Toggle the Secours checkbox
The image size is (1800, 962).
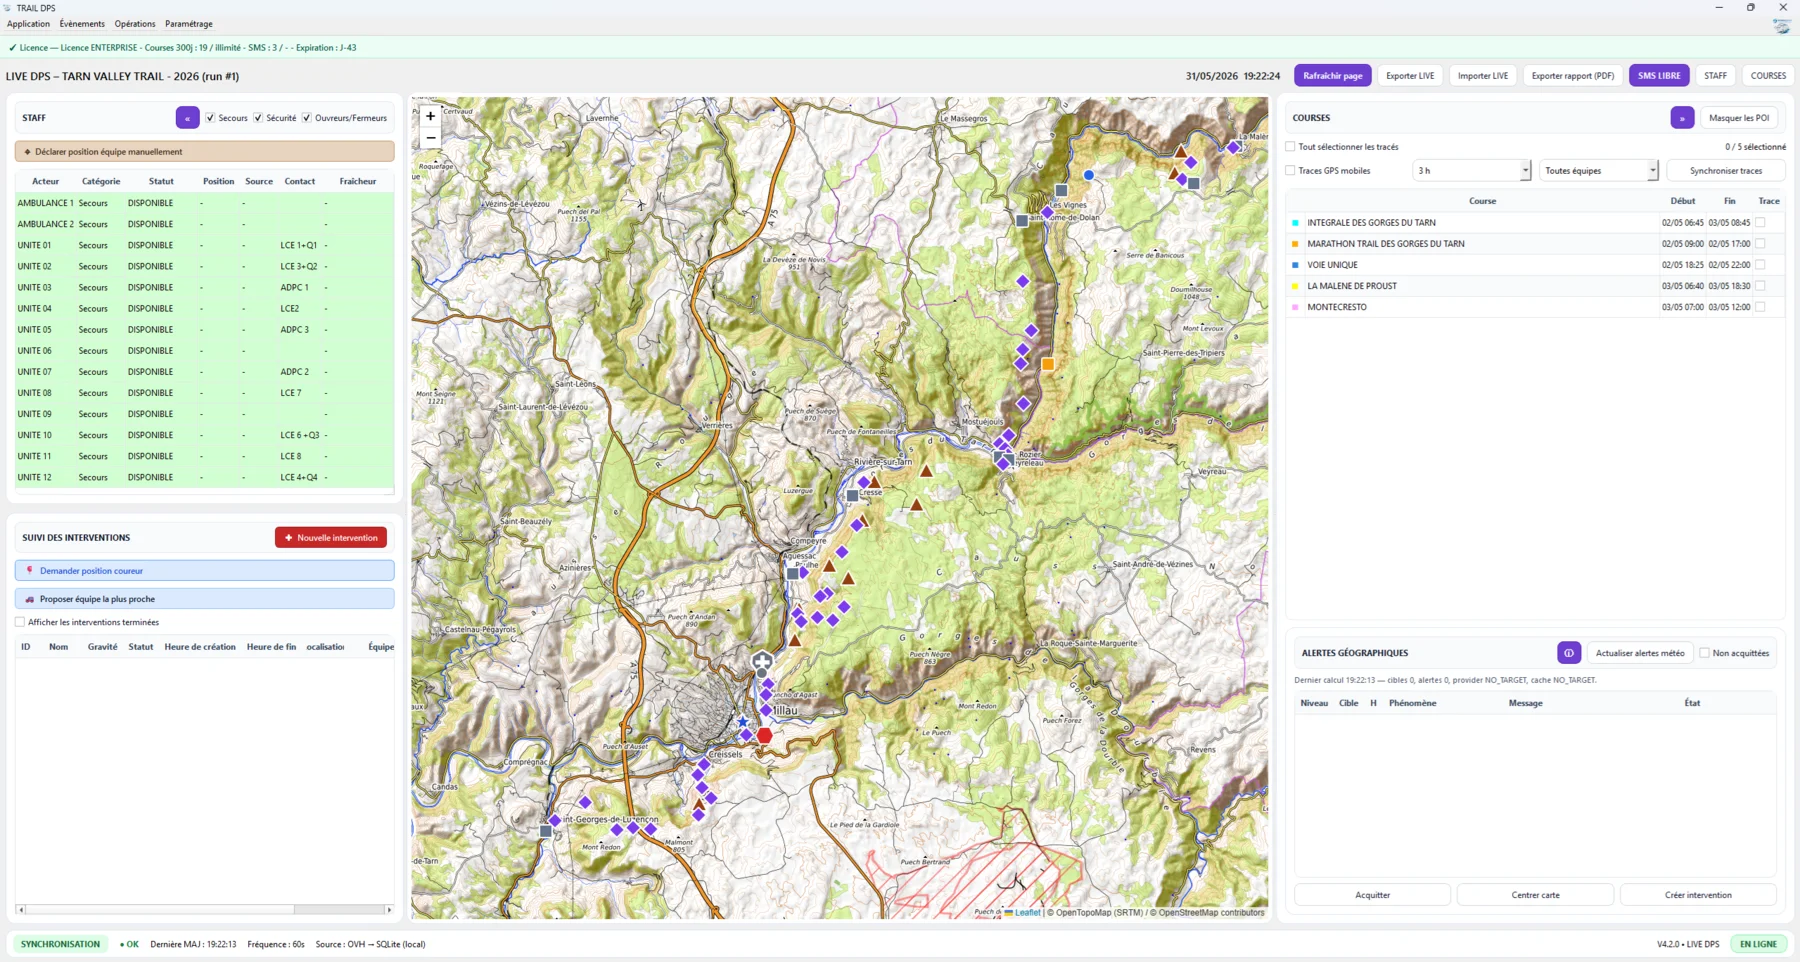(210, 118)
